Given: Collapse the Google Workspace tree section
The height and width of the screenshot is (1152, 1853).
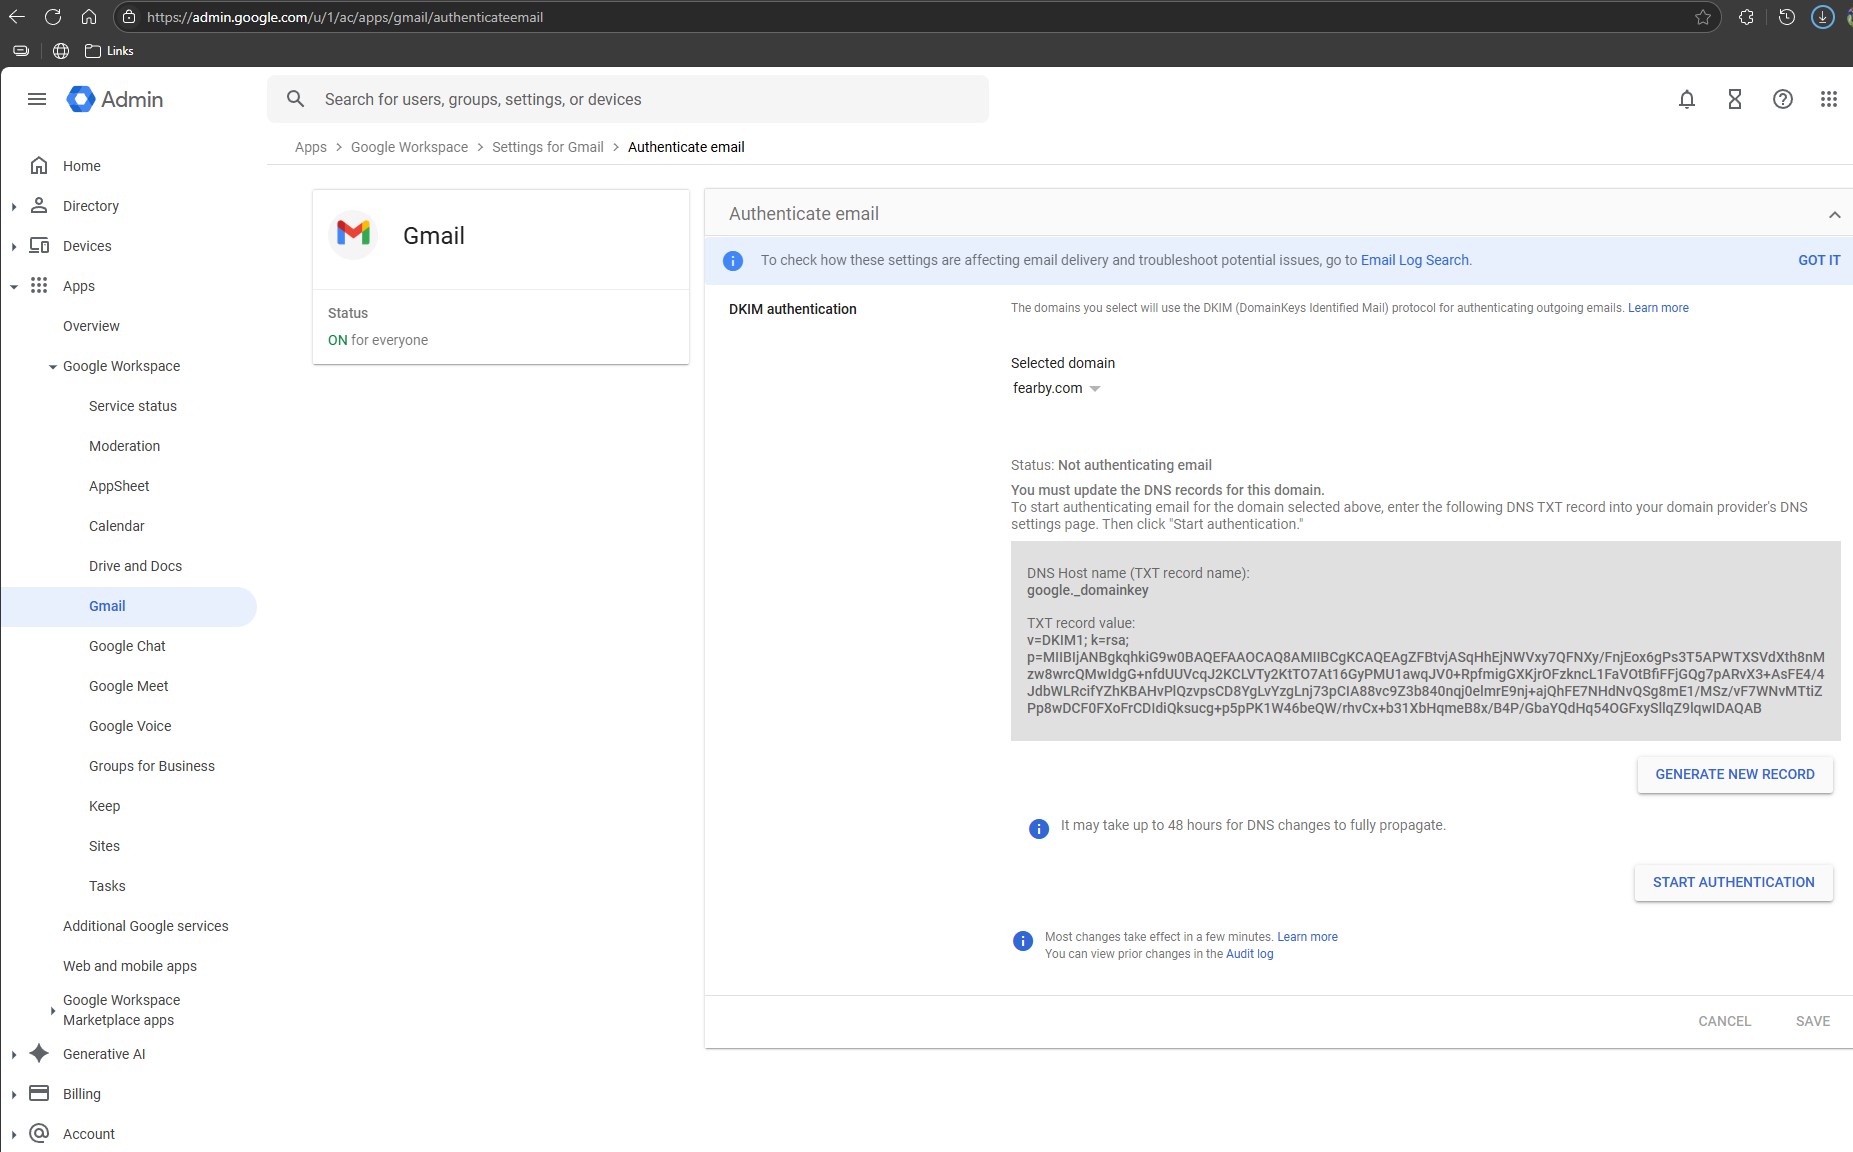Looking at the screenshot, I should pos(52,367).
